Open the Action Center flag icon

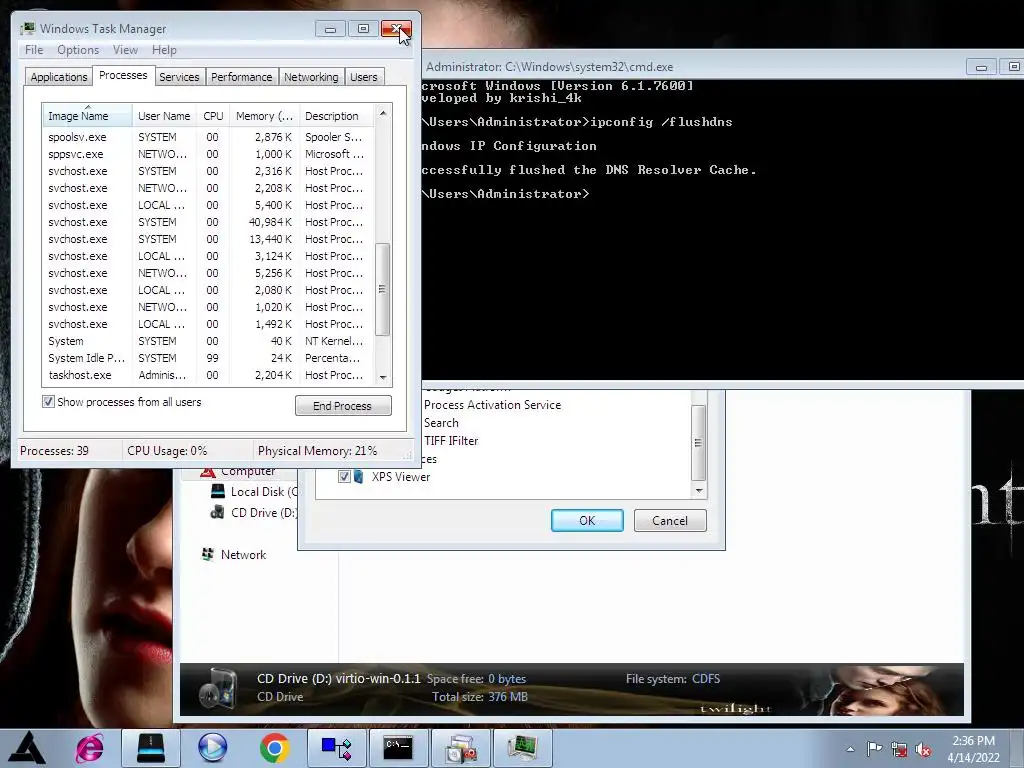pos(874,748)
